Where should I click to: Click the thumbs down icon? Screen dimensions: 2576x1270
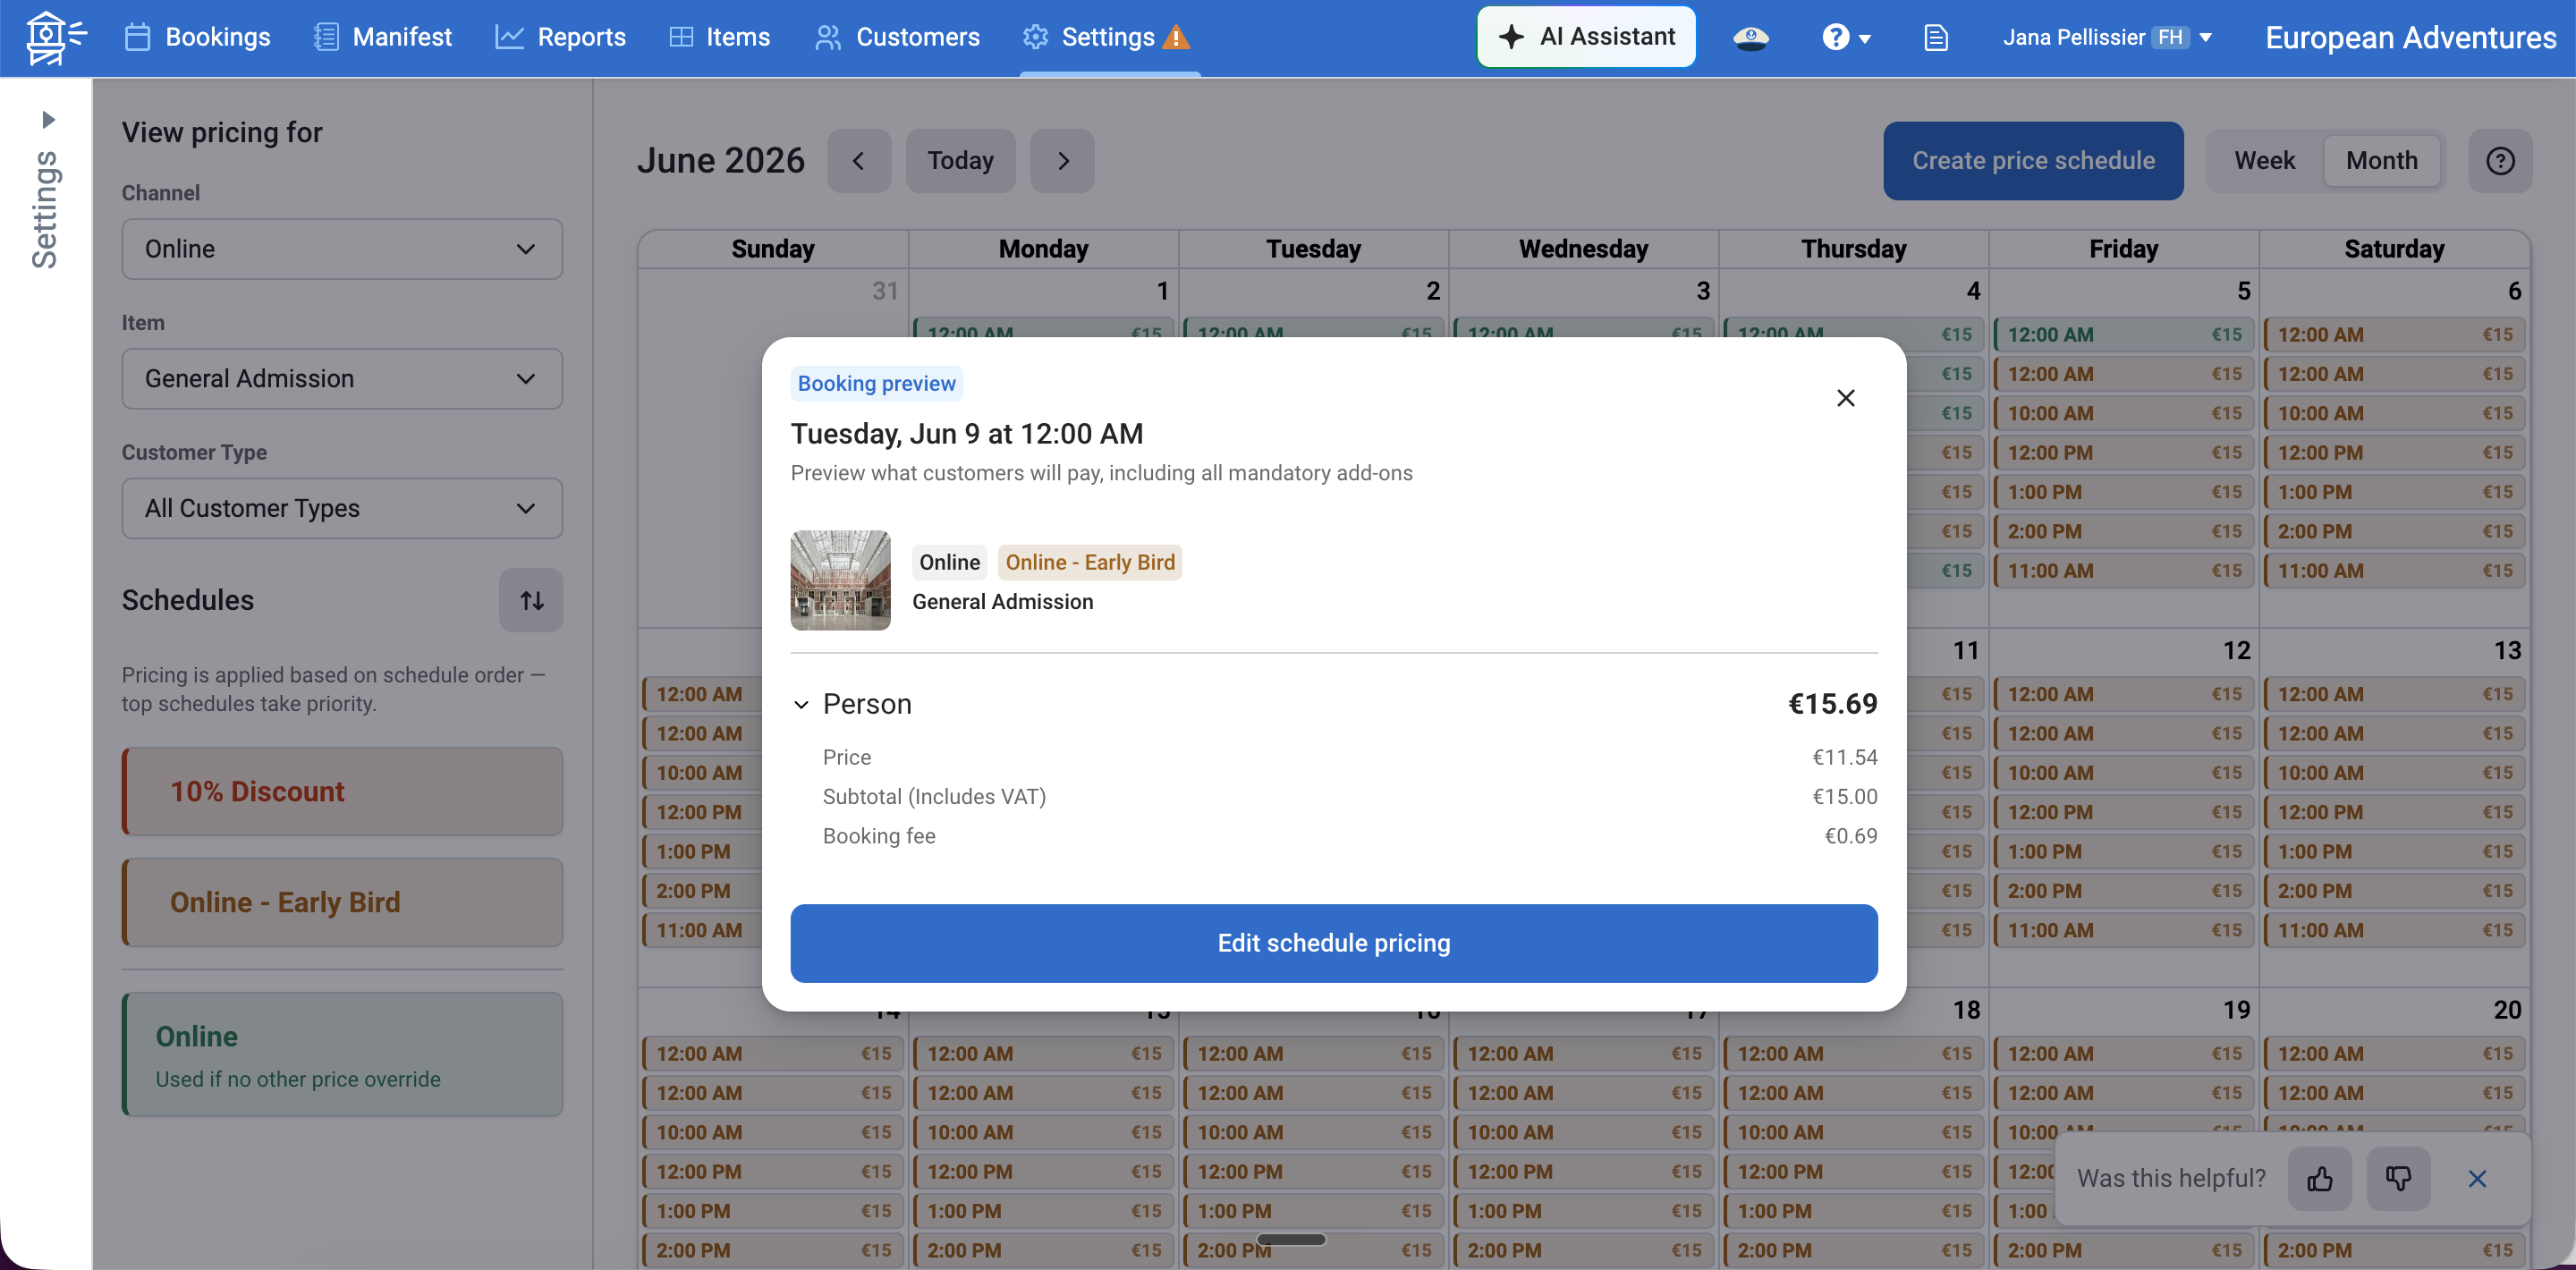coord(2397,1179)
